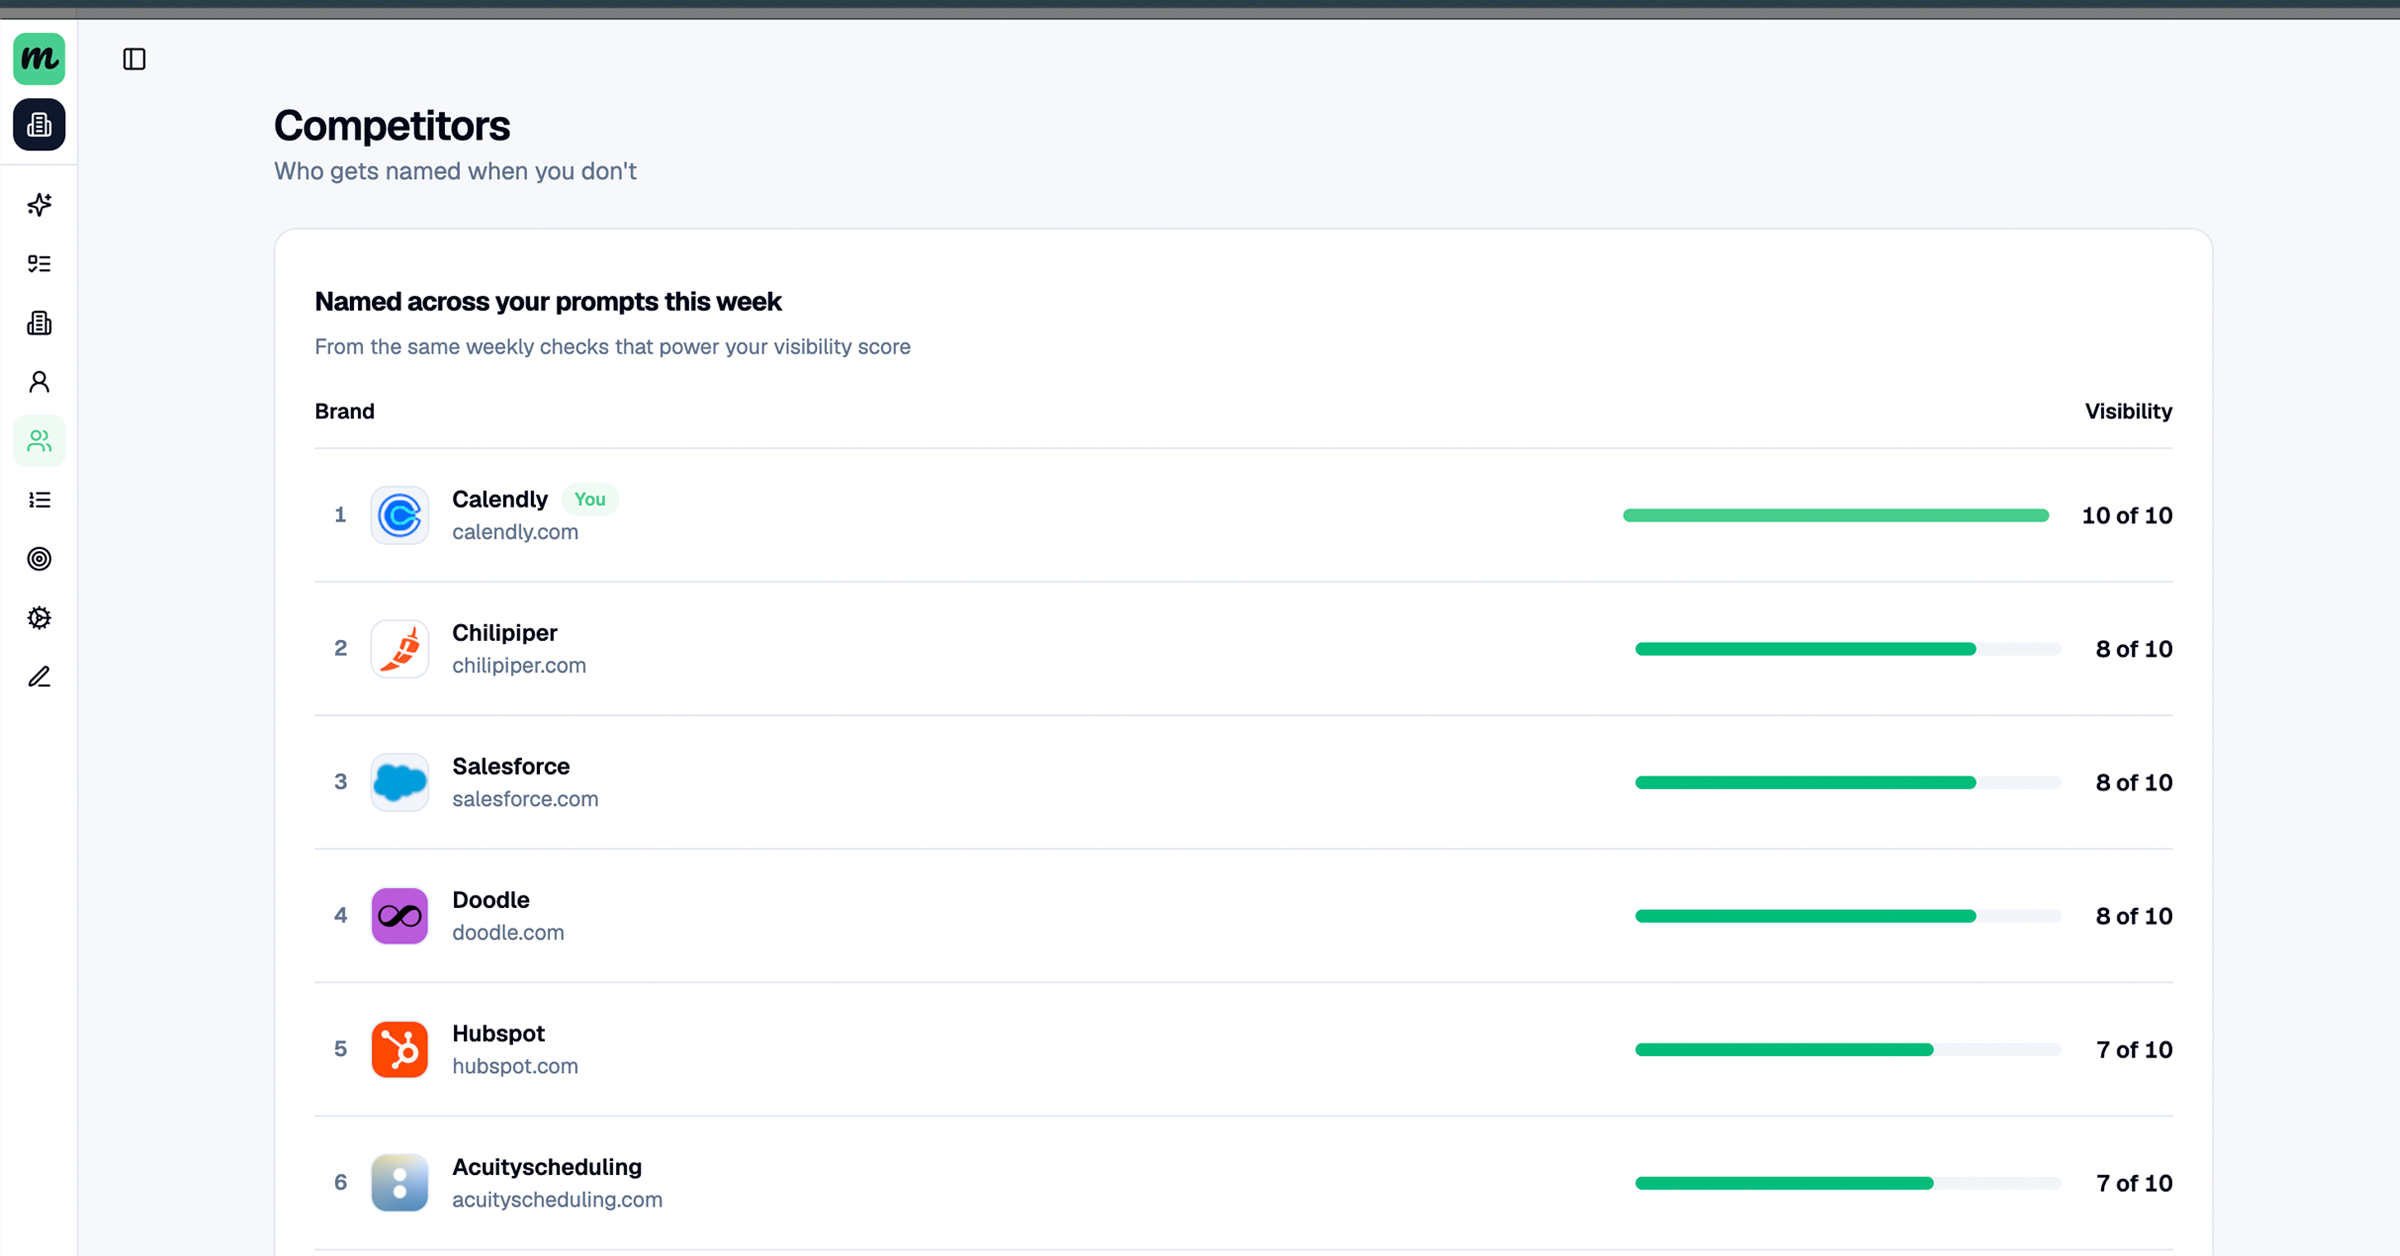
Task: Click the Salesforce visibility progress bar
Action: click(1848, 782)
